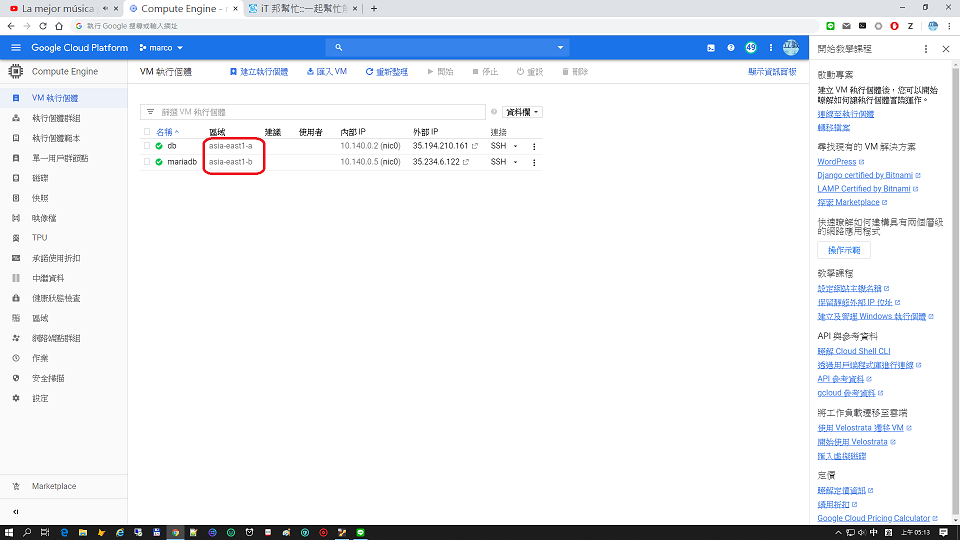Open the user account avatar
This screenshot has width=960, height=540.
[x=790, y=48]
